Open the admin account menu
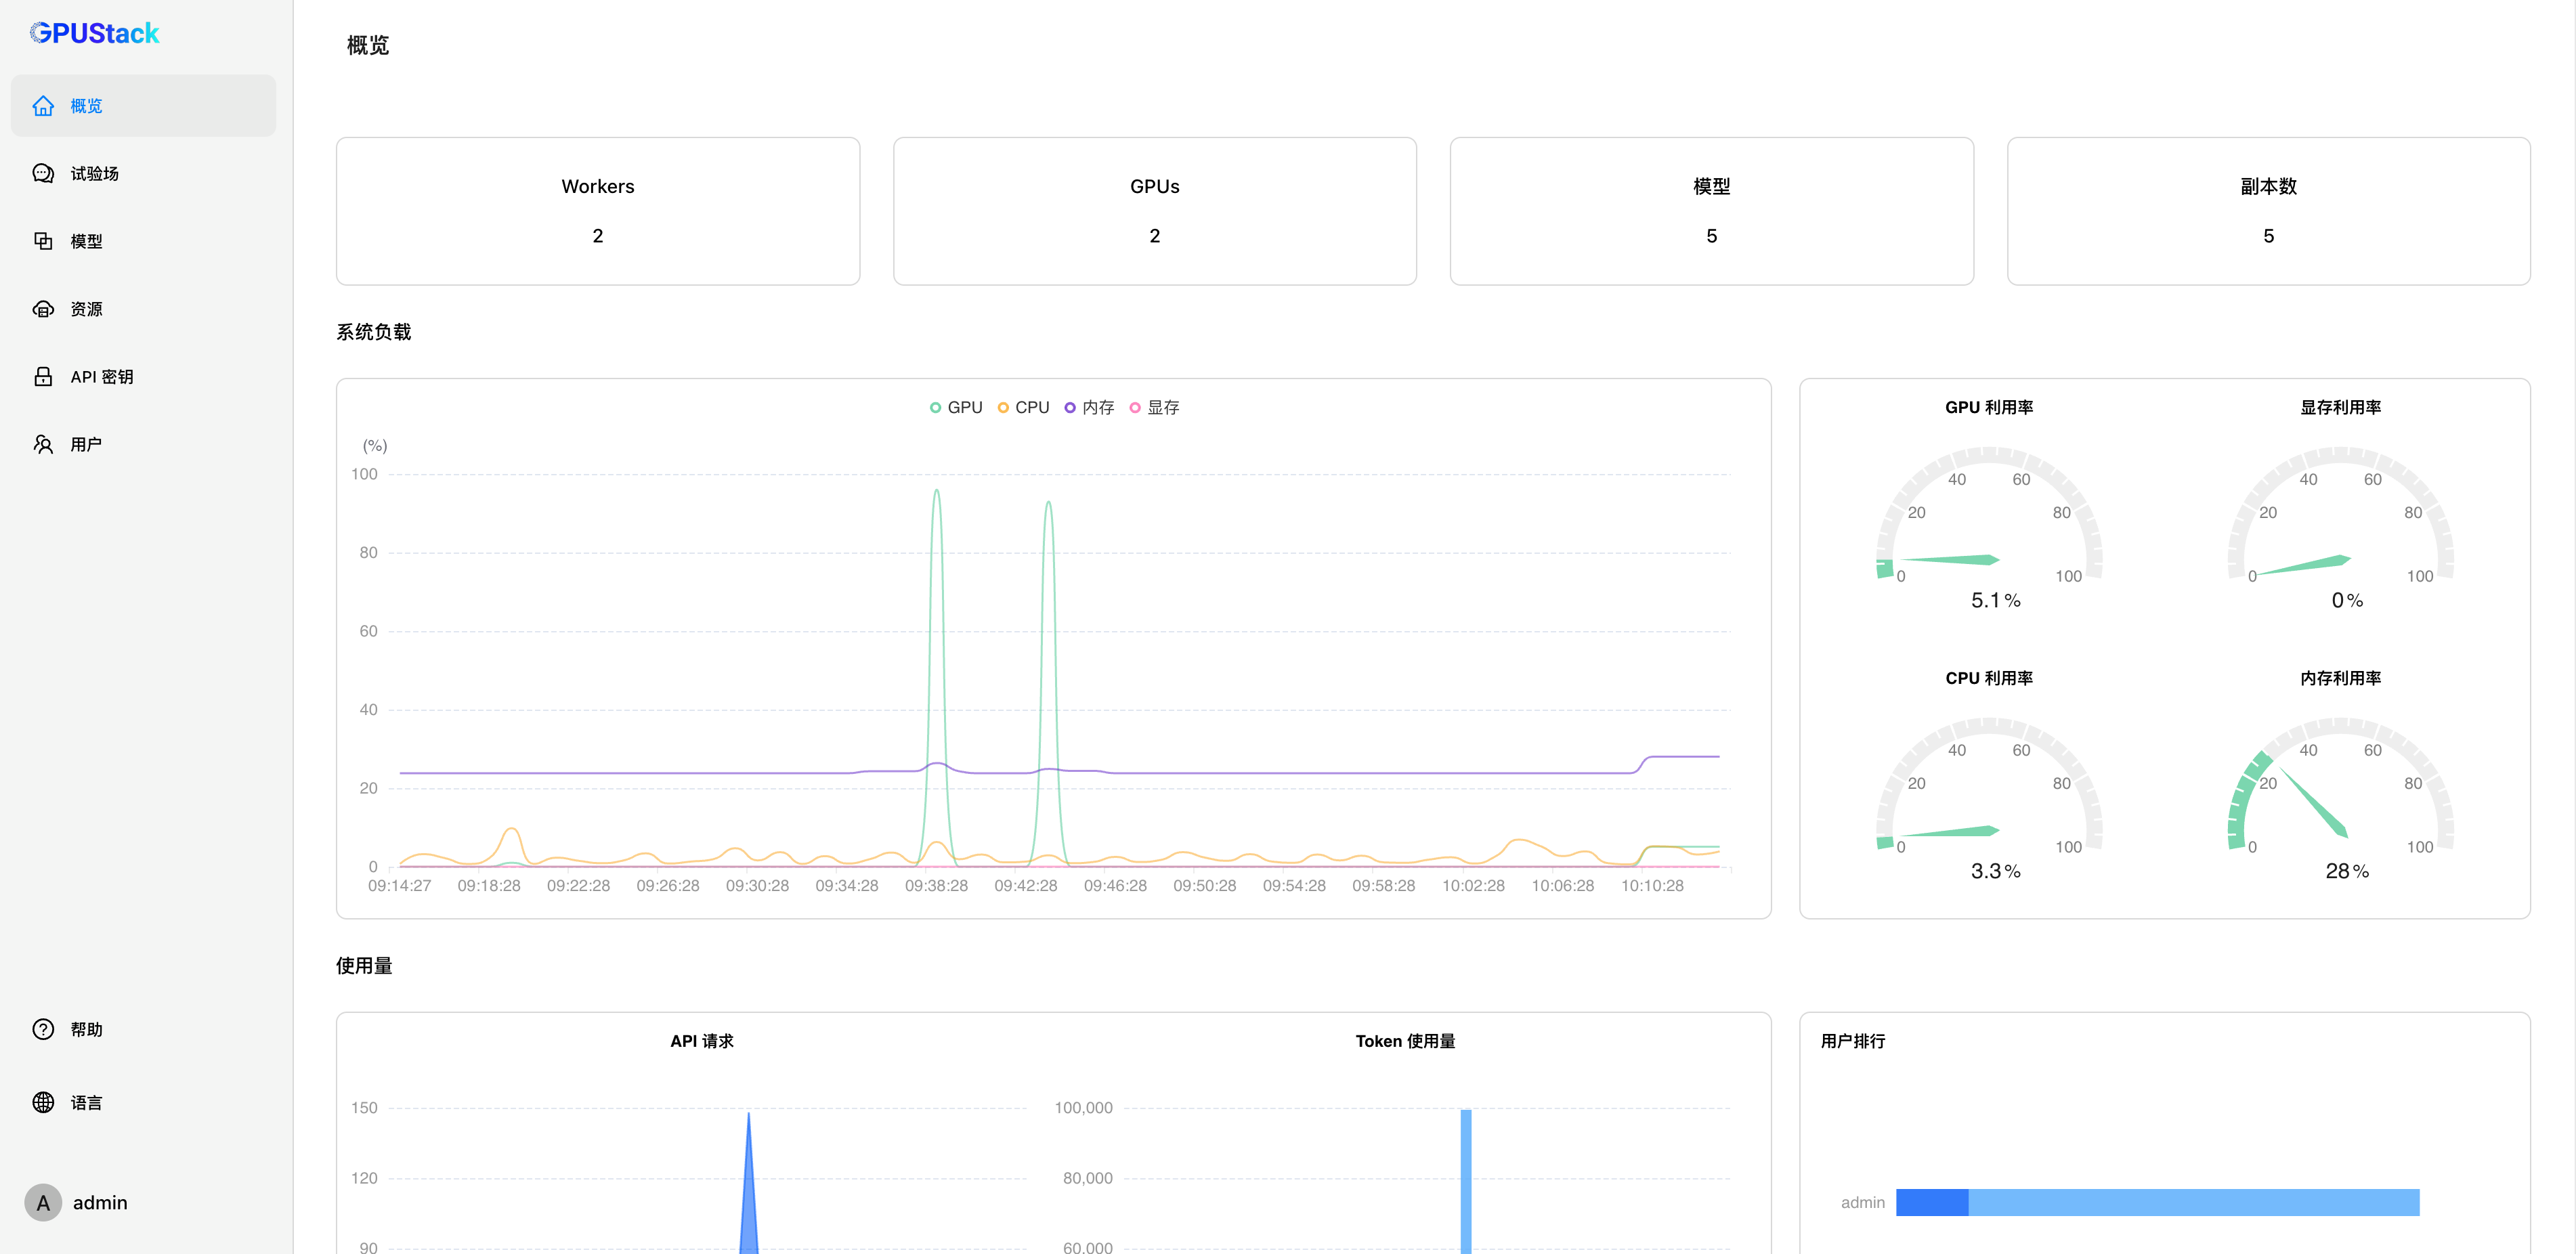The height and width of the screenshot is (1254, 2576). (x=78, y=1202)
